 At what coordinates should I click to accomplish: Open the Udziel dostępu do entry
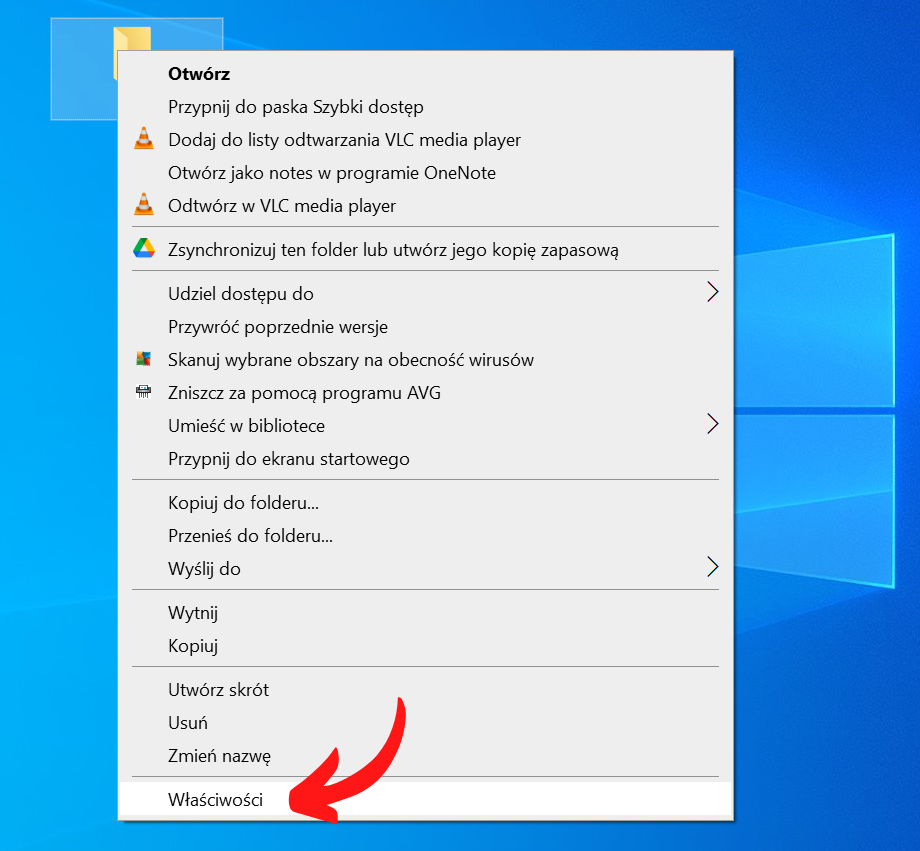pyautogui.click(x=426, y=293)
